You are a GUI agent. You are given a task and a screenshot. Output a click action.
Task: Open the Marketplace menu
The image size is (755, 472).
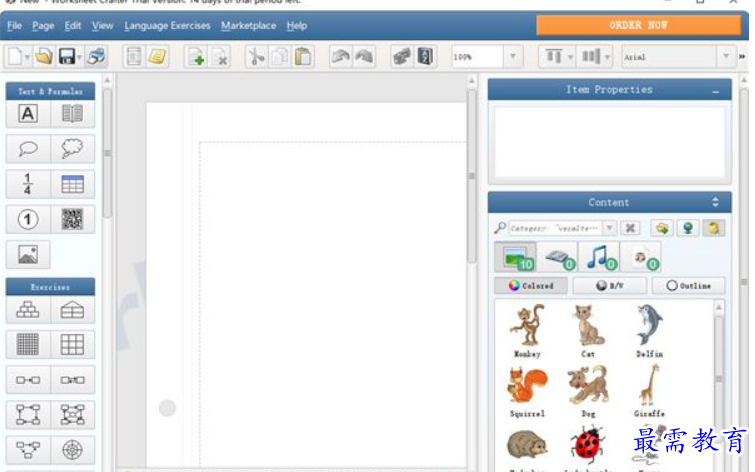[248, 26]
